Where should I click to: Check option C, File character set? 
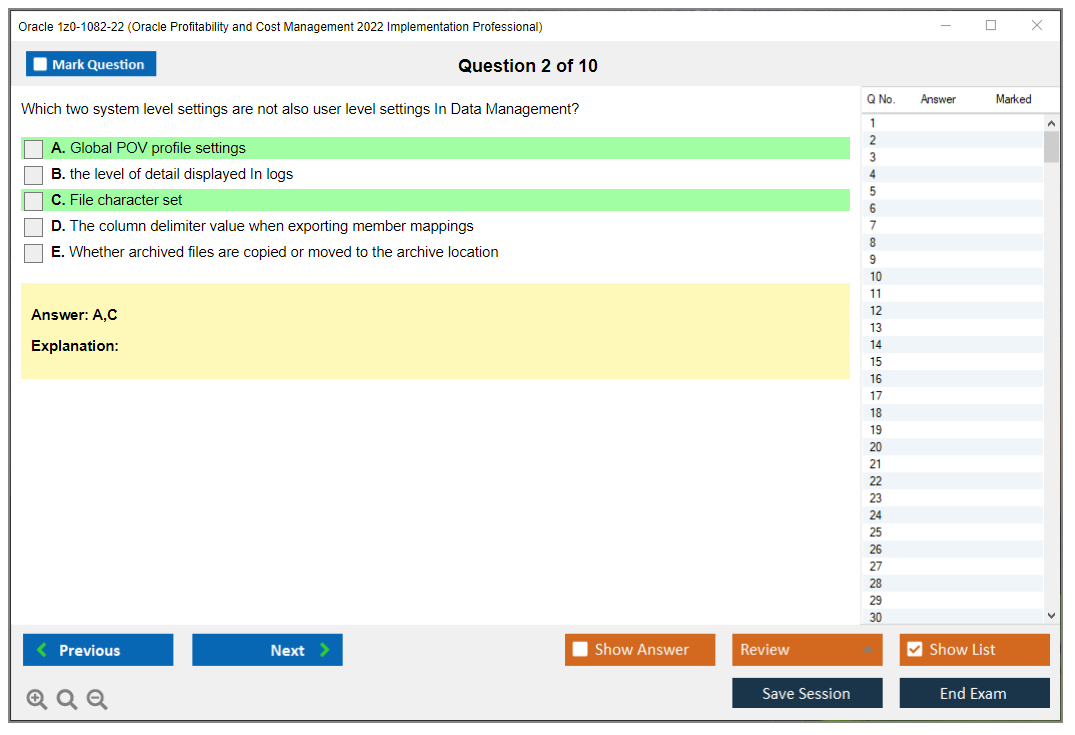click(33, 200)
